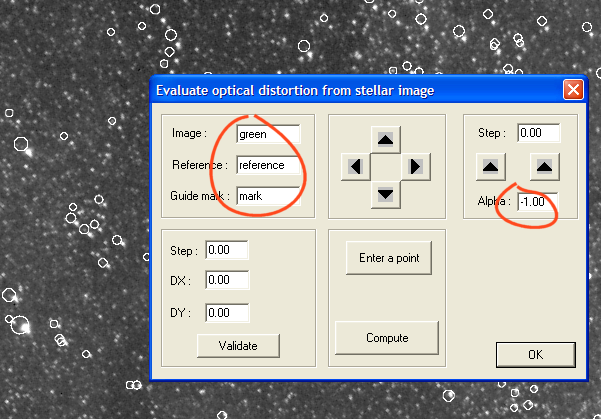
Task: Run Compute on the distortion
Action: coord(387,338)
